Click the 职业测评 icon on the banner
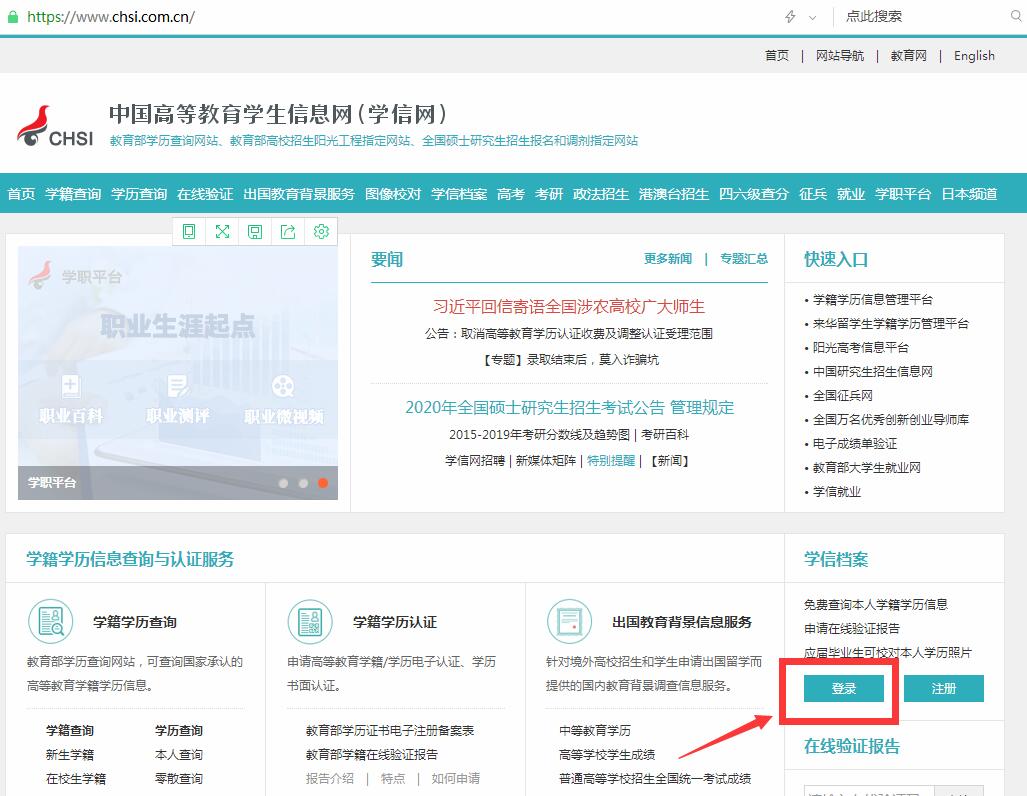The width and height of the screenshot is (1027, 796). 177,386
